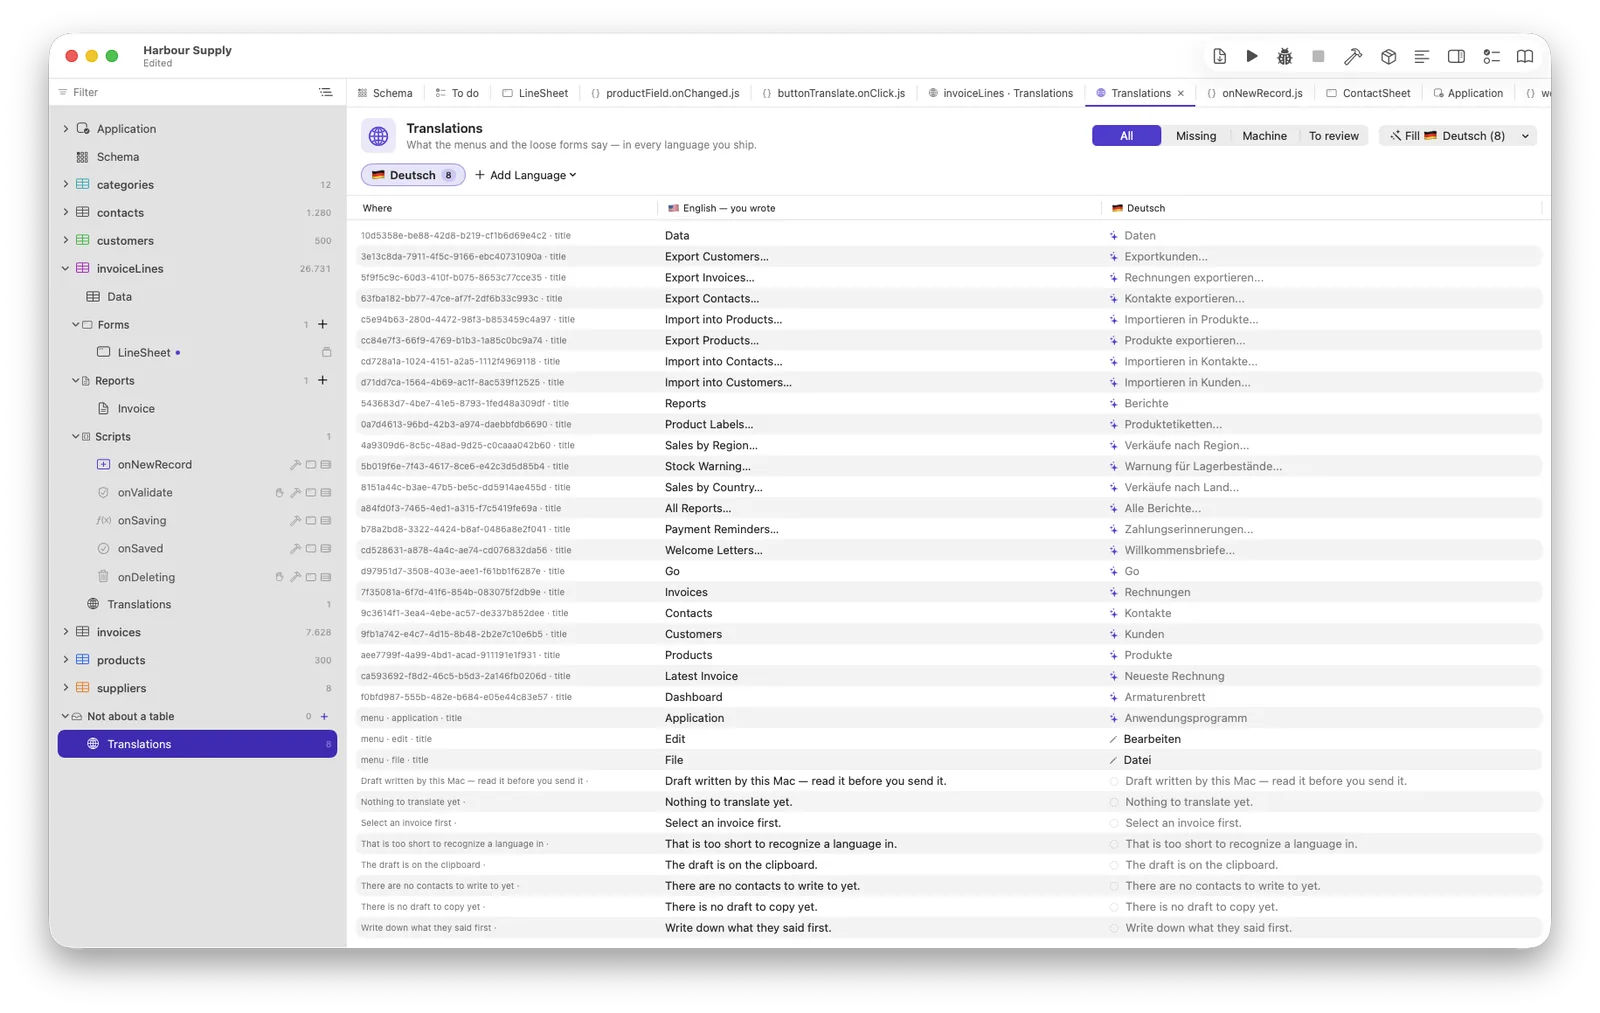The width and height of the screenshot is (1600, 1013).
Task: Expand the customers table node
Action: (x=66, y=240)
